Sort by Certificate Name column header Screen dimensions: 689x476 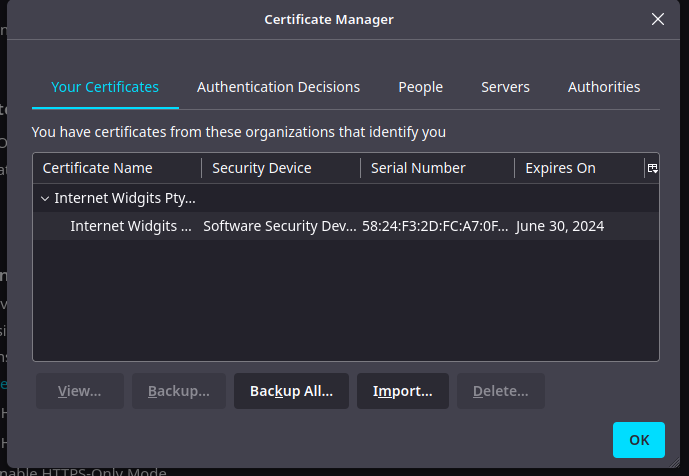coord(117,168)
